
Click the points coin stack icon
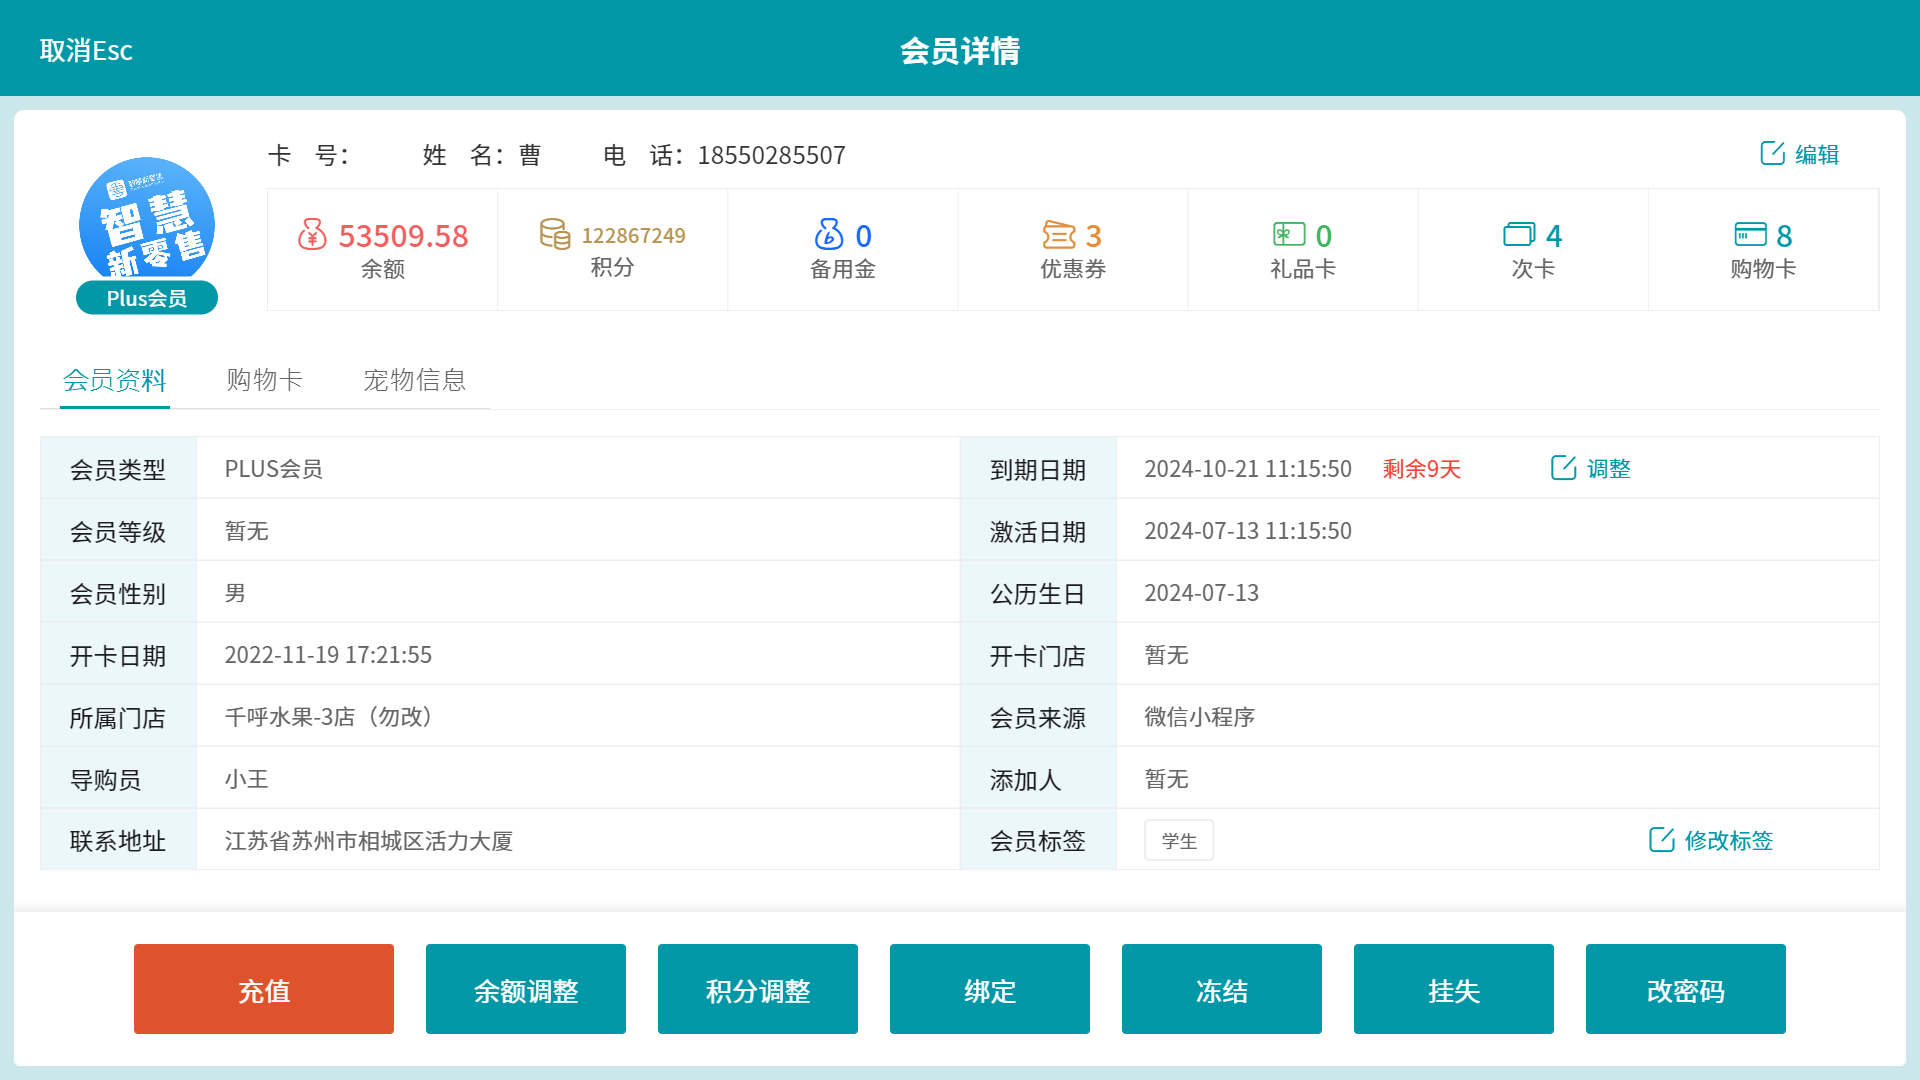coord(555,234)
